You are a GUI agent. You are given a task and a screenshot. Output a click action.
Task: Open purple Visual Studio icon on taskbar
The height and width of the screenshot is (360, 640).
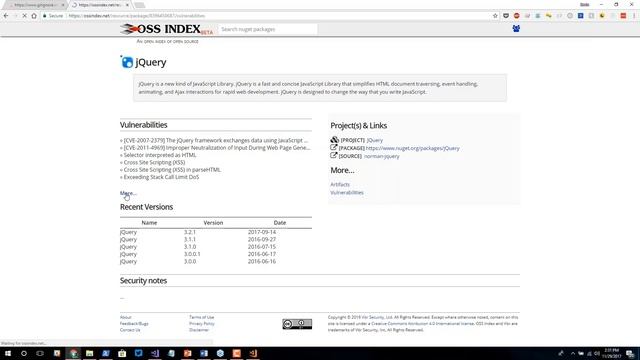pos(155,353)
